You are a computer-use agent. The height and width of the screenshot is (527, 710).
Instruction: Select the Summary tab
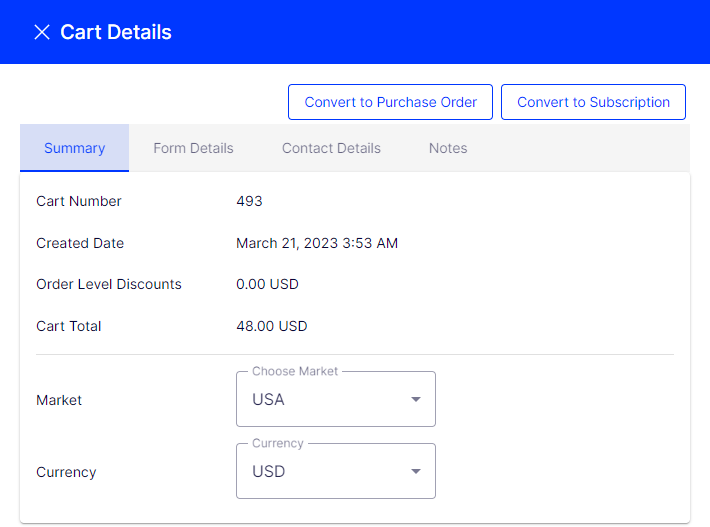pos(74,148)
